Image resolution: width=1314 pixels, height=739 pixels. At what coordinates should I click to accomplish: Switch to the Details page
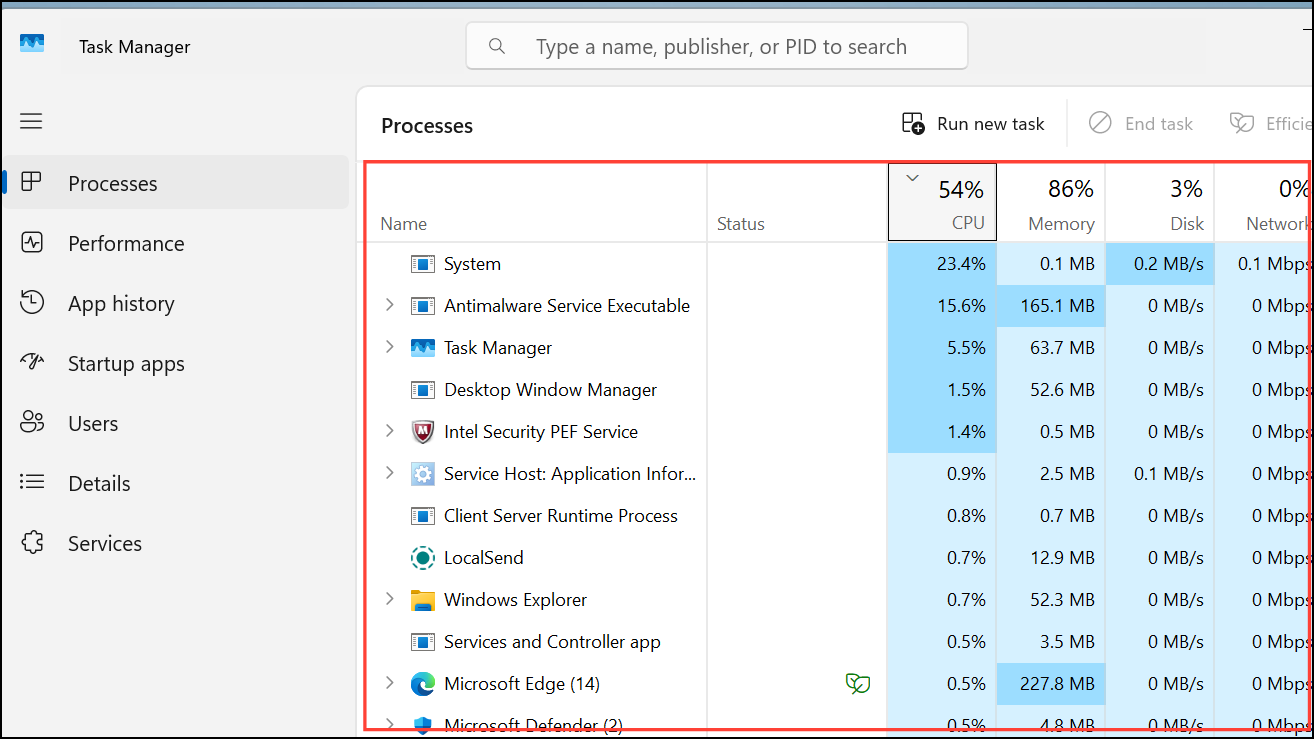tap(176, 482)
